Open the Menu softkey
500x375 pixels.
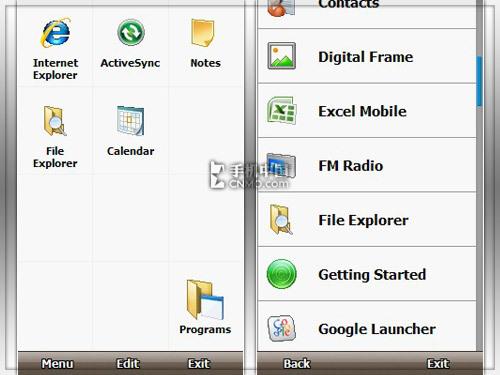point(57,364)
